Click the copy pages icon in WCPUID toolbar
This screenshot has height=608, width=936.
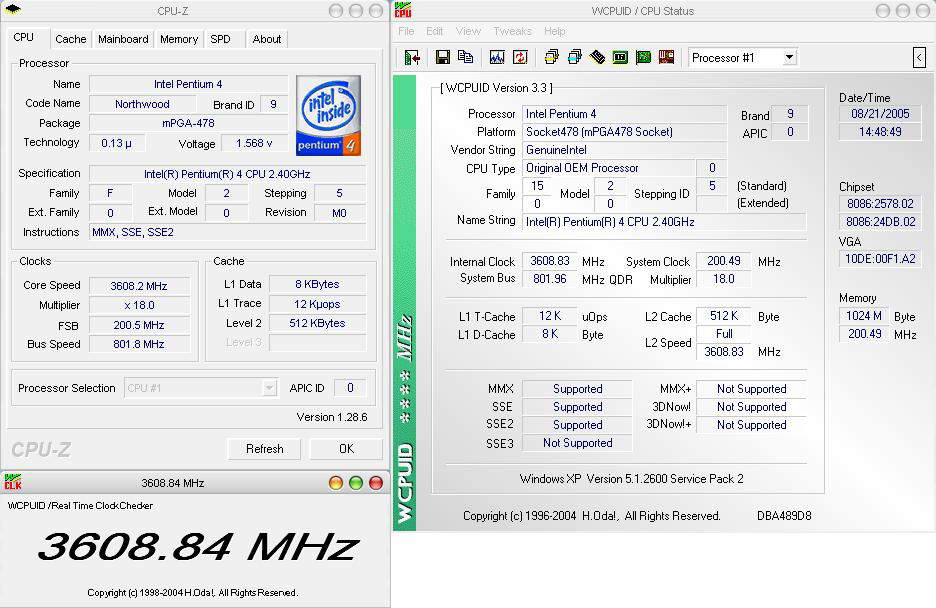466,57
